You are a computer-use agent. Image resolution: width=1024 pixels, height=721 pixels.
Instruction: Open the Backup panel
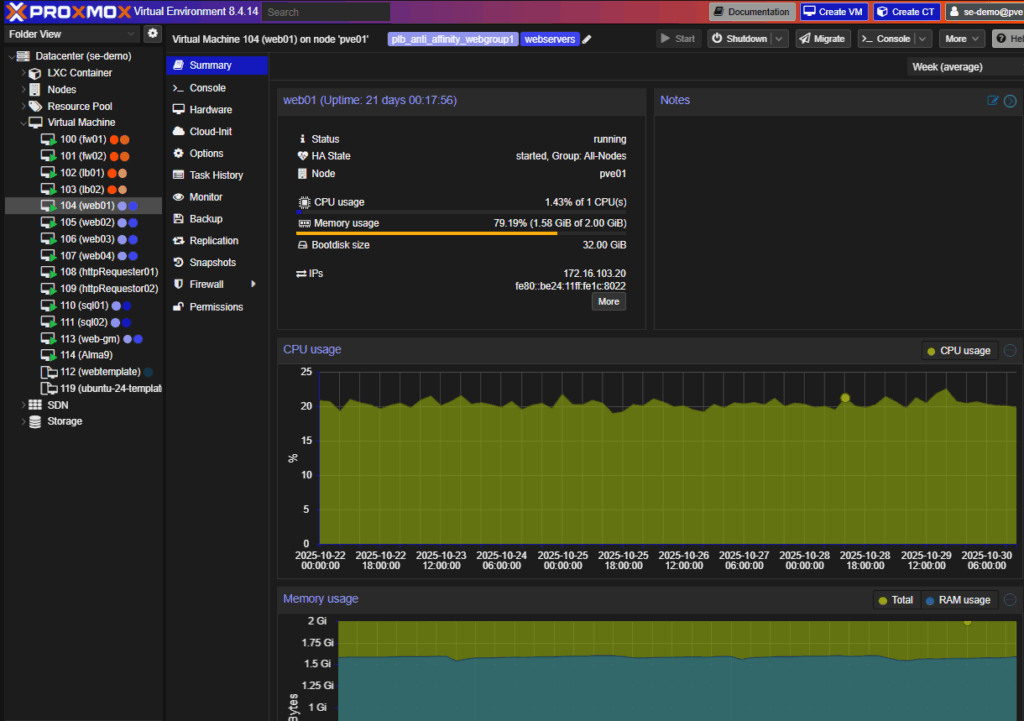208,218
